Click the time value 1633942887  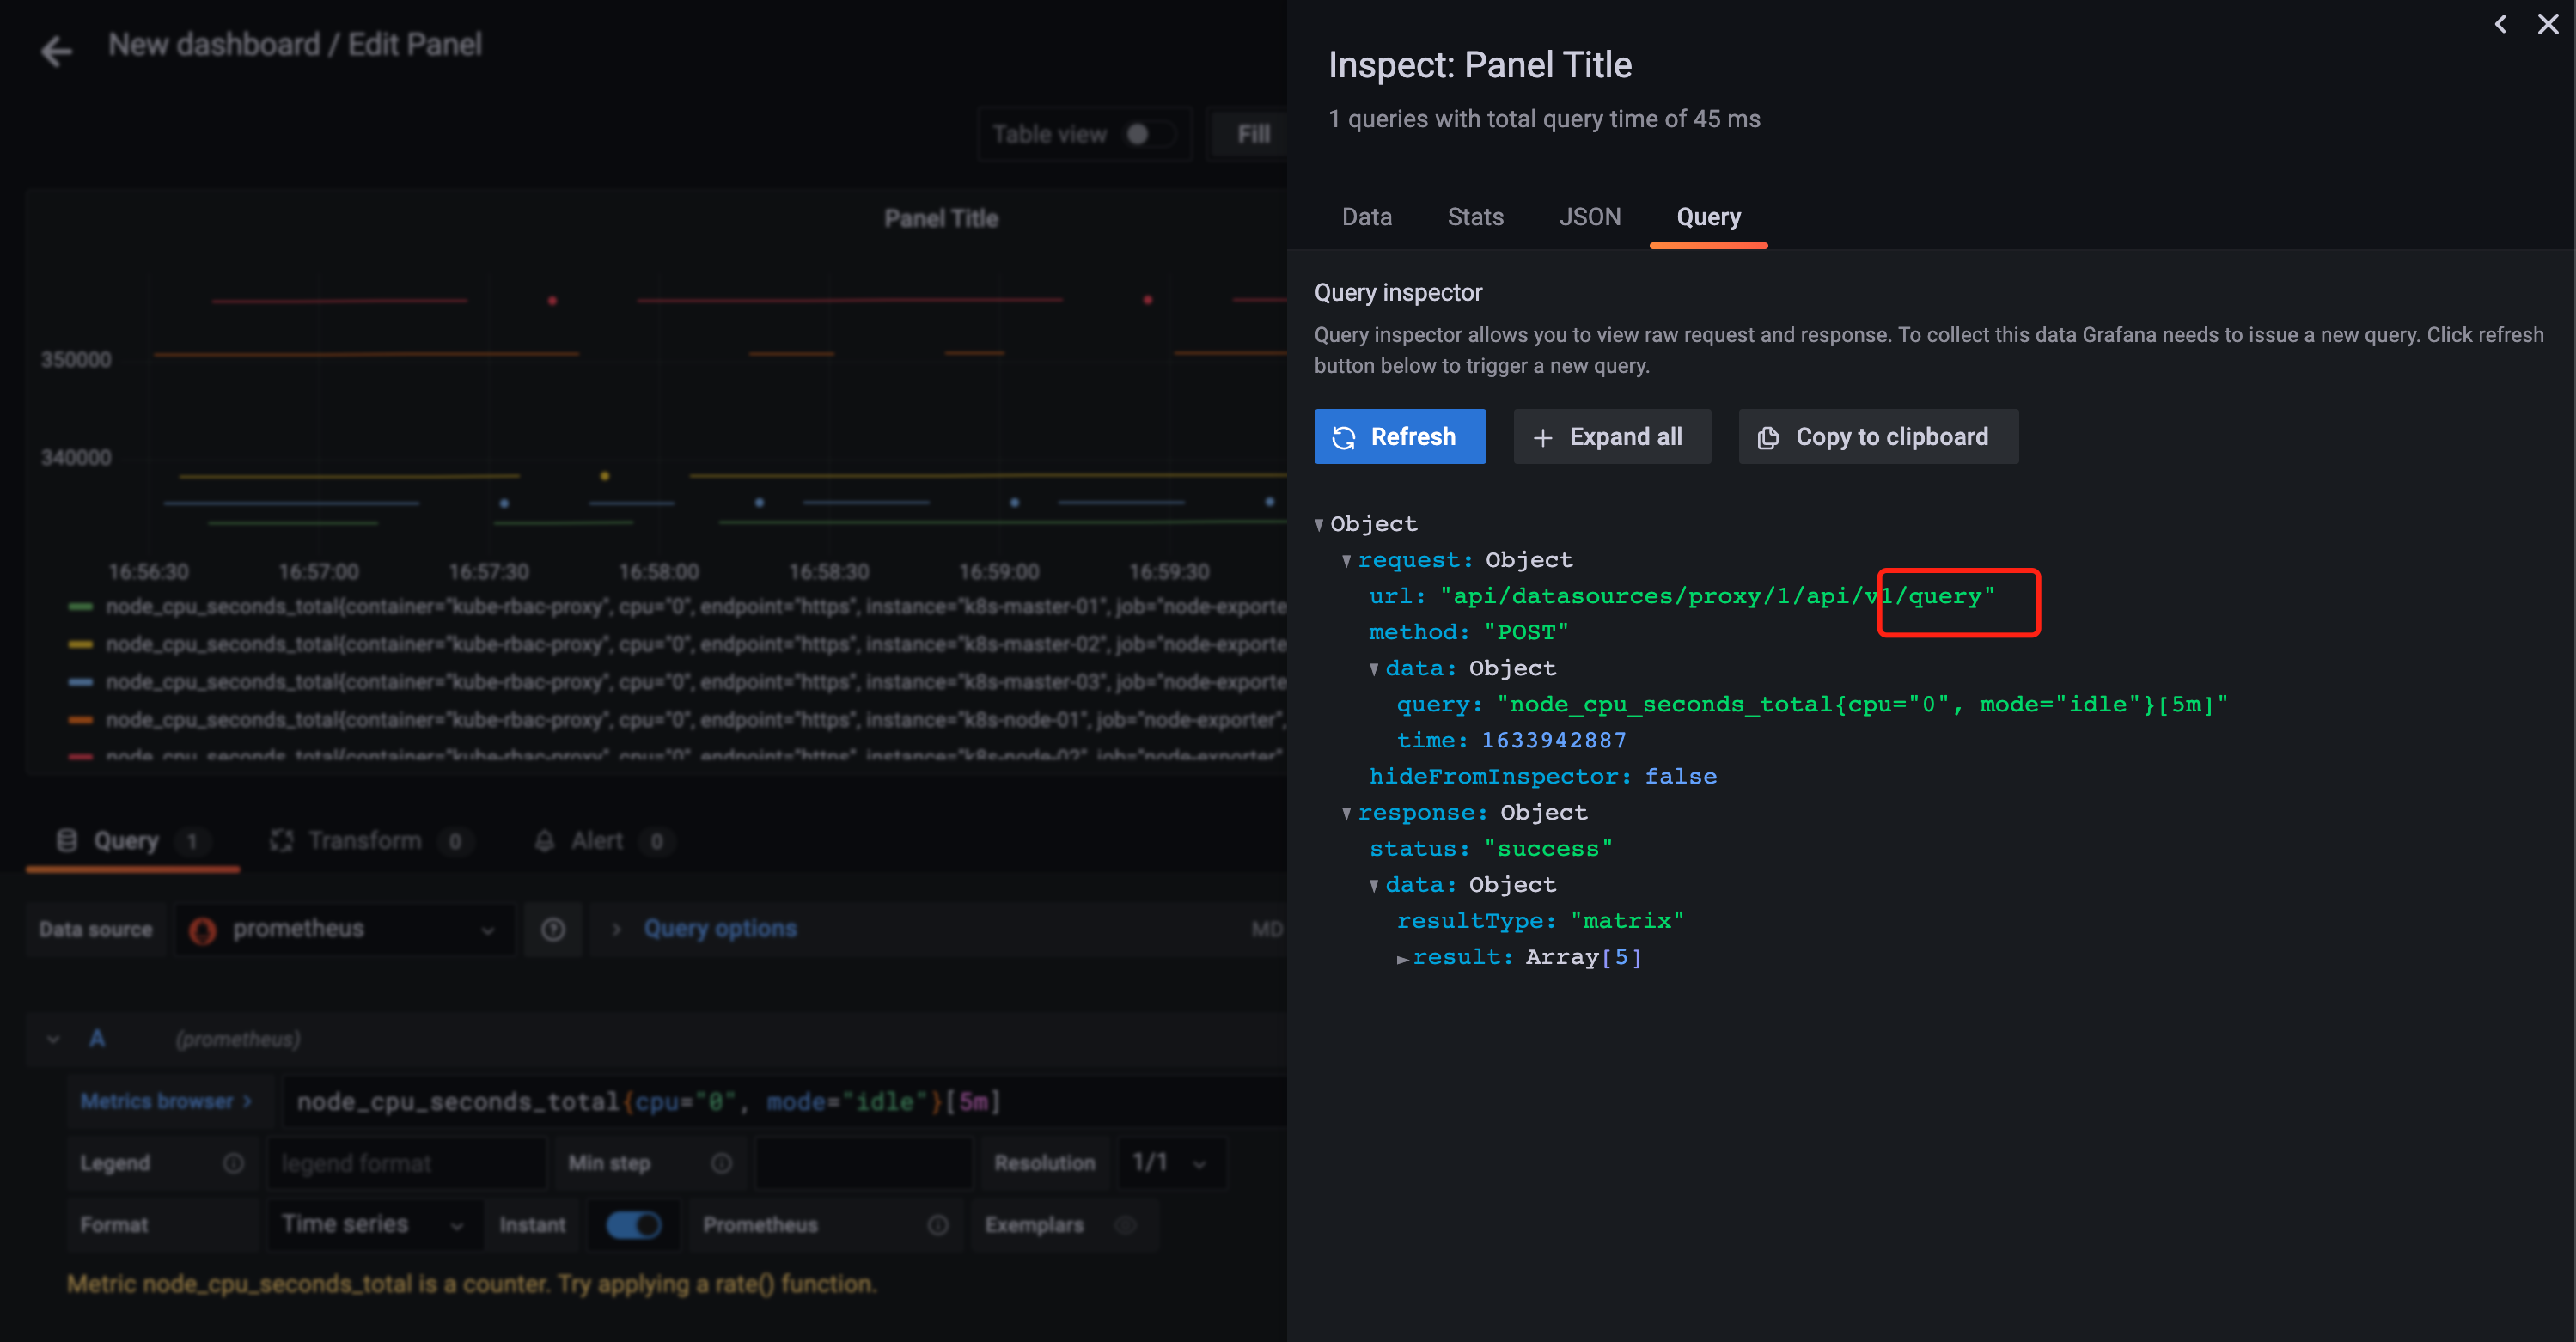click(x=1553, y=740)
